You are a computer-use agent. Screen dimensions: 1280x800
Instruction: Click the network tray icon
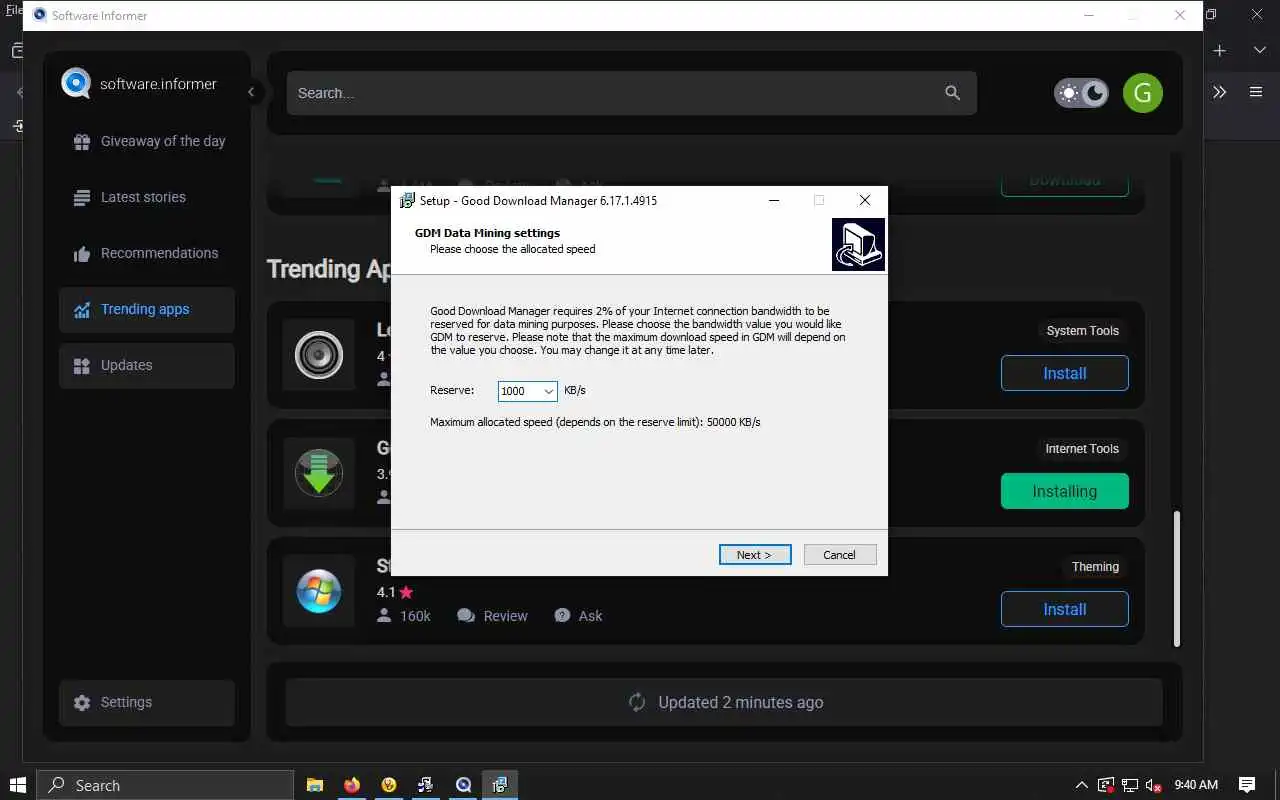pos(1129,785)
